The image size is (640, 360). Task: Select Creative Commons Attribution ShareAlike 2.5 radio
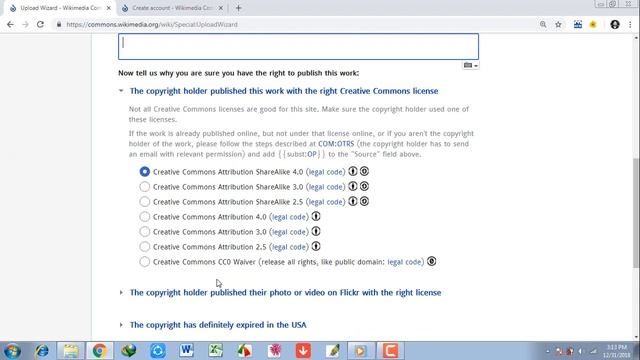(x=144, y=202)
